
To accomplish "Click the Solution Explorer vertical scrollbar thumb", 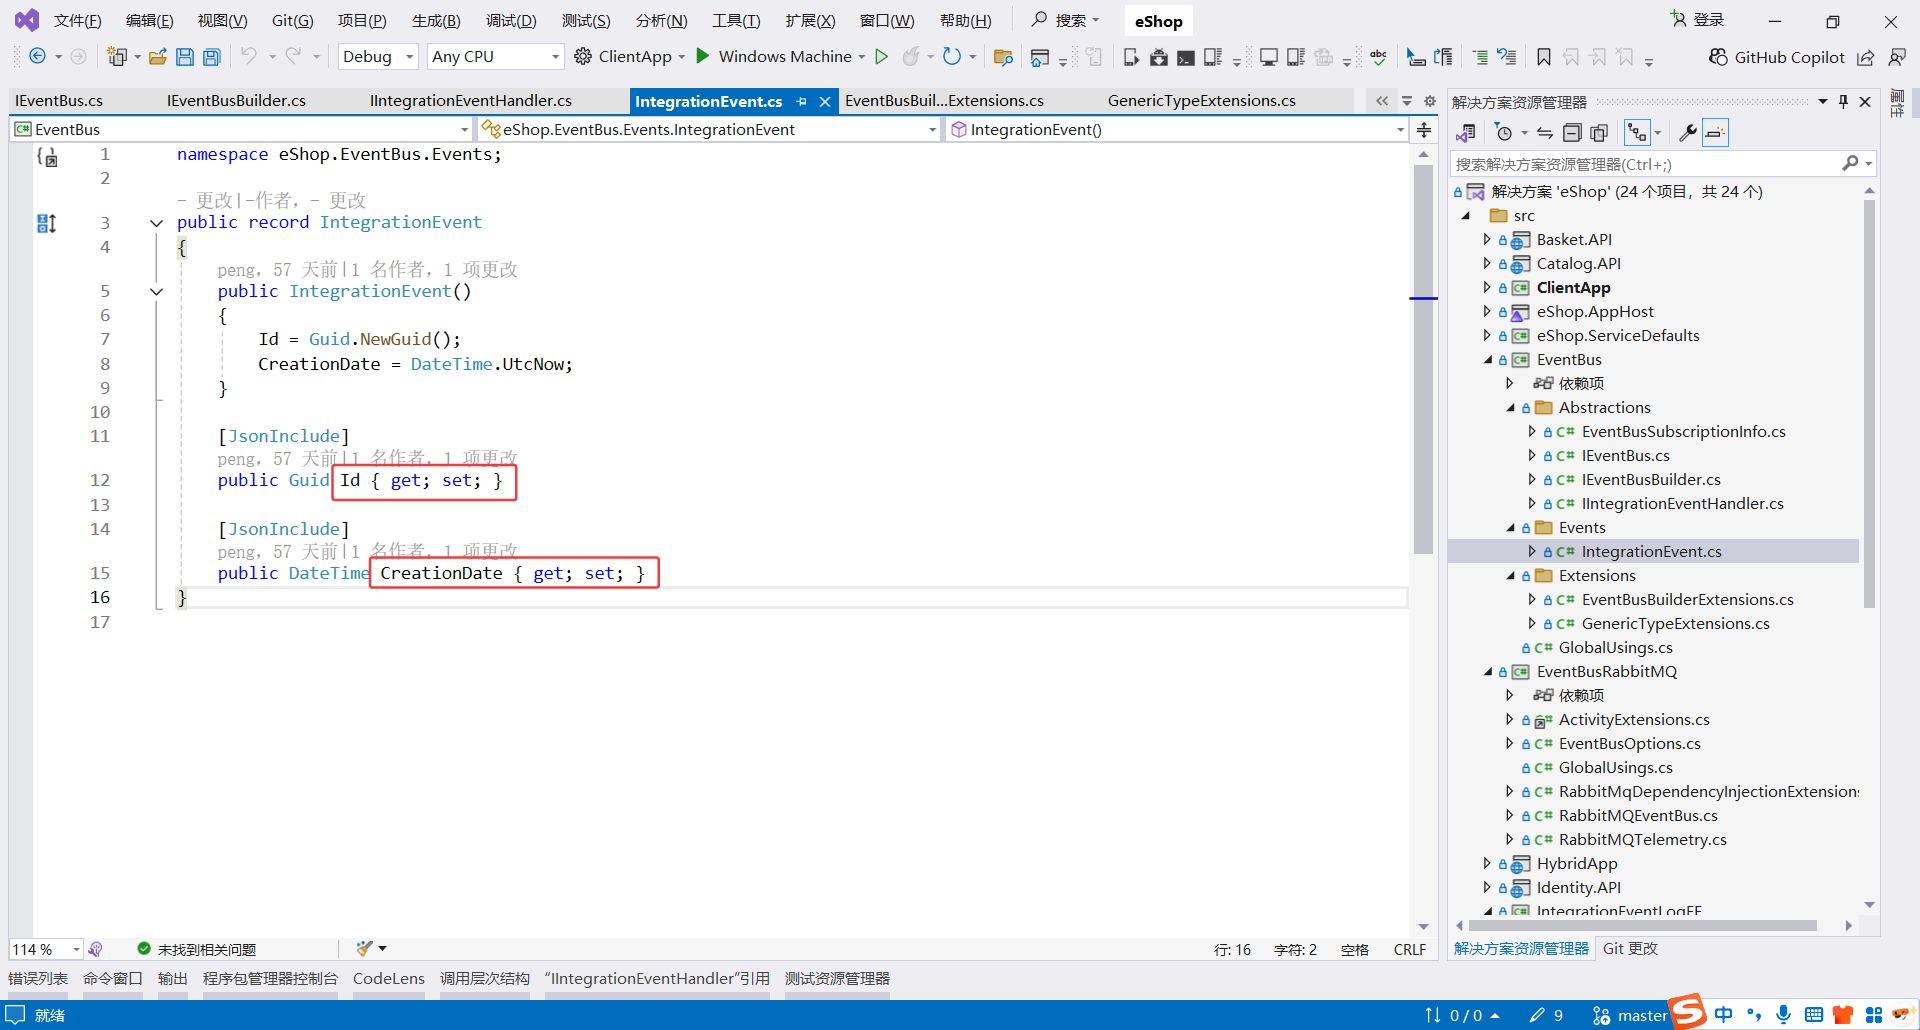I will tap(1869, 404).
